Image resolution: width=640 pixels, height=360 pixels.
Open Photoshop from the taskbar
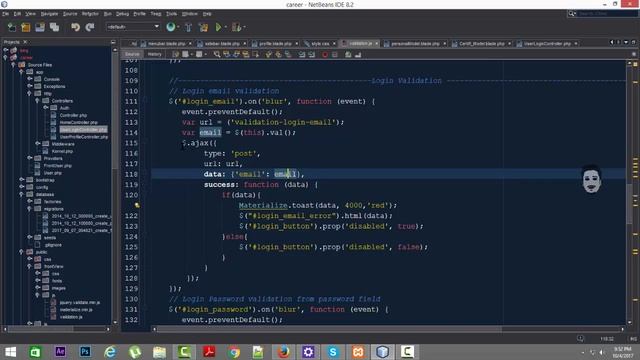[85, 351]
